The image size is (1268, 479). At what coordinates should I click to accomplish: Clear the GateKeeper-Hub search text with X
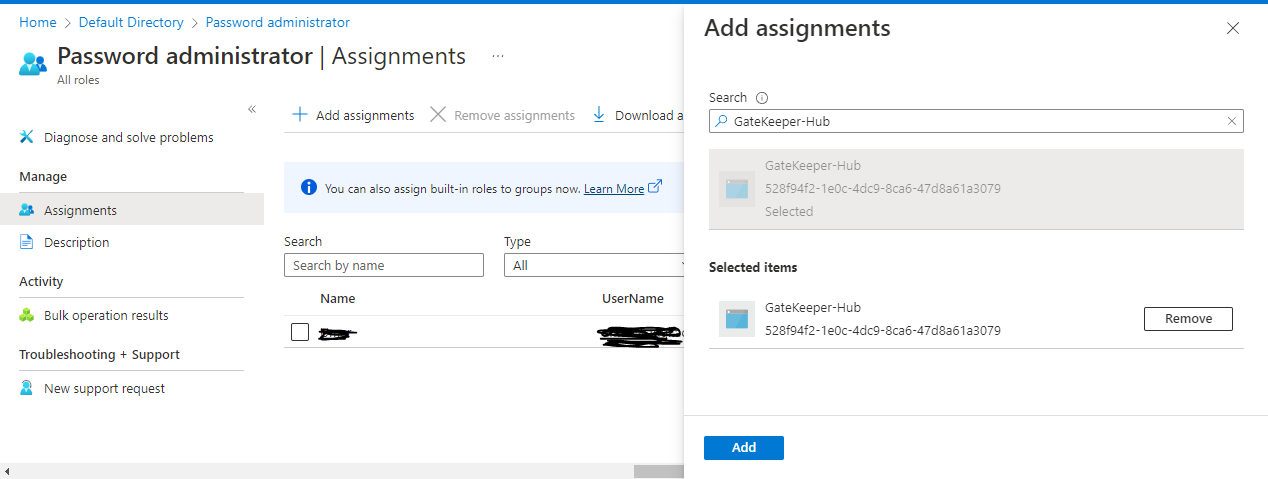coord(1232,121)
